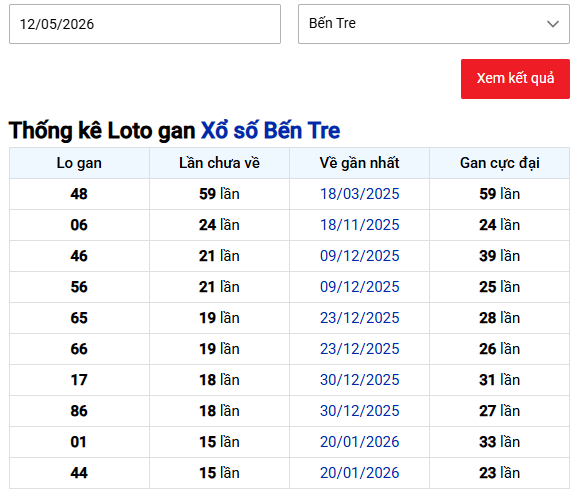Open the 18/11/2025 result link
The image size is (578, 494).
pos(359,225)
